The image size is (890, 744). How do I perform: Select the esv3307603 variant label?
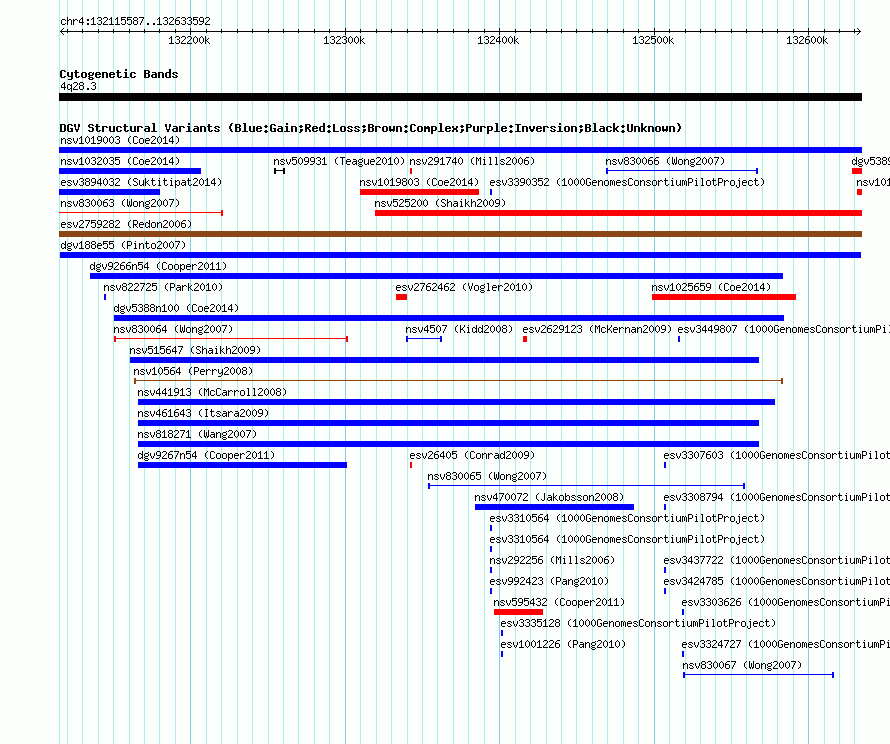(776, 455)
